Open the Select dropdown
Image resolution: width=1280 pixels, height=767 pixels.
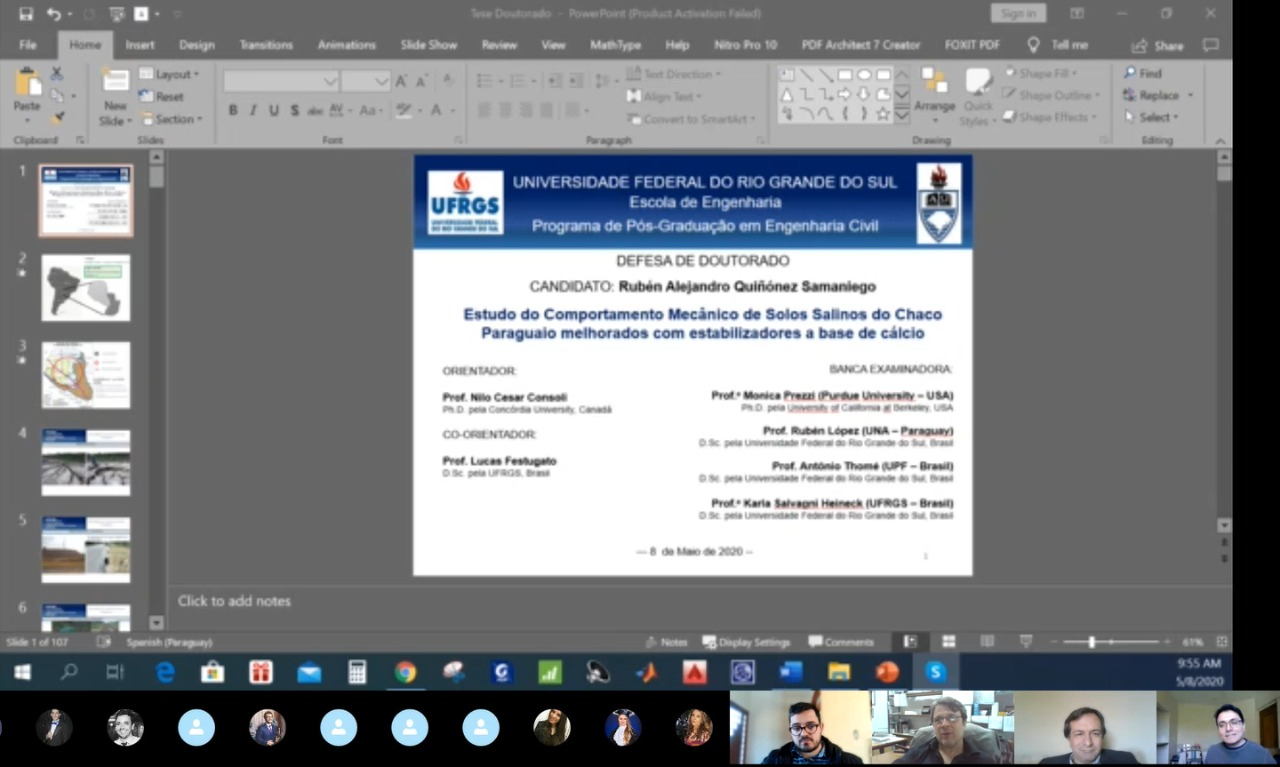coord(1151,117)
